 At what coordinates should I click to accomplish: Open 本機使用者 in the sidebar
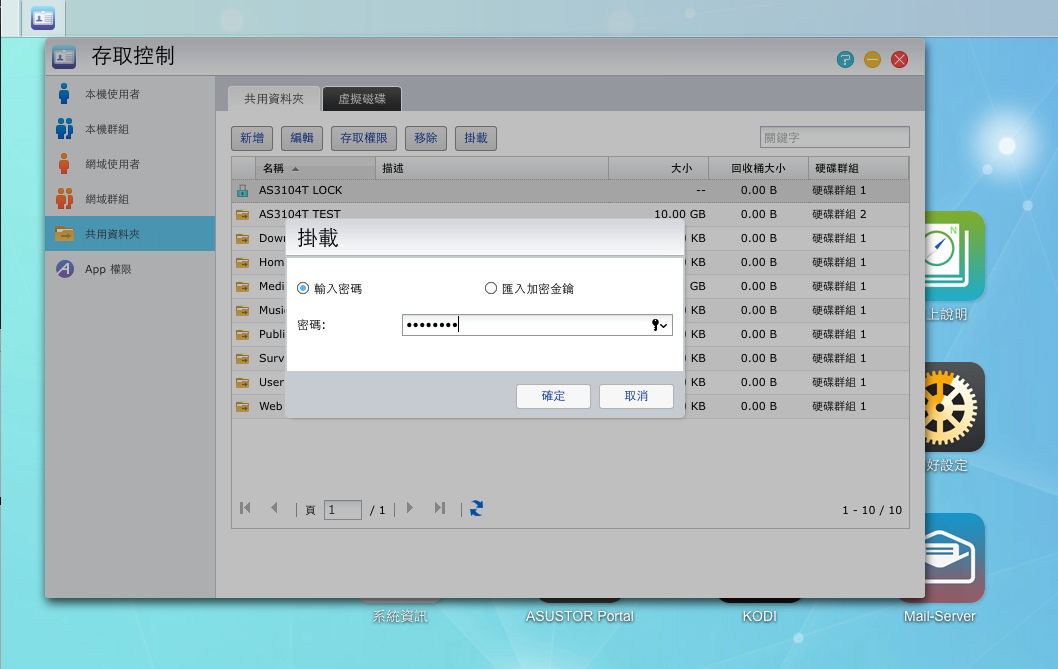tap(130, 94)
